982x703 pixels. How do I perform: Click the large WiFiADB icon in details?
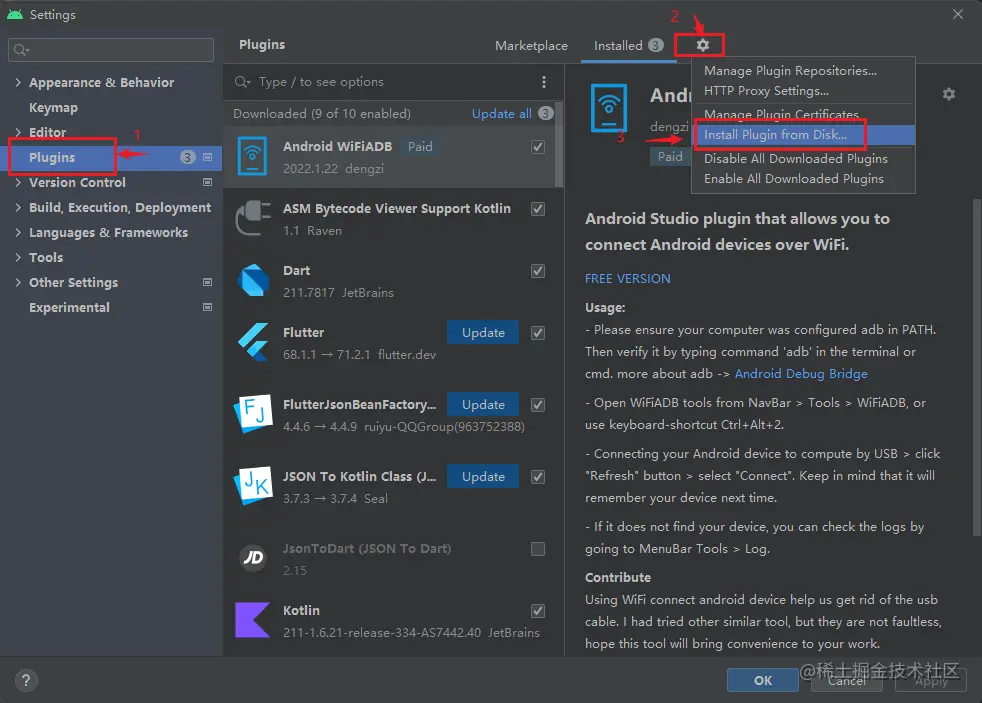[x=608, y=108]
